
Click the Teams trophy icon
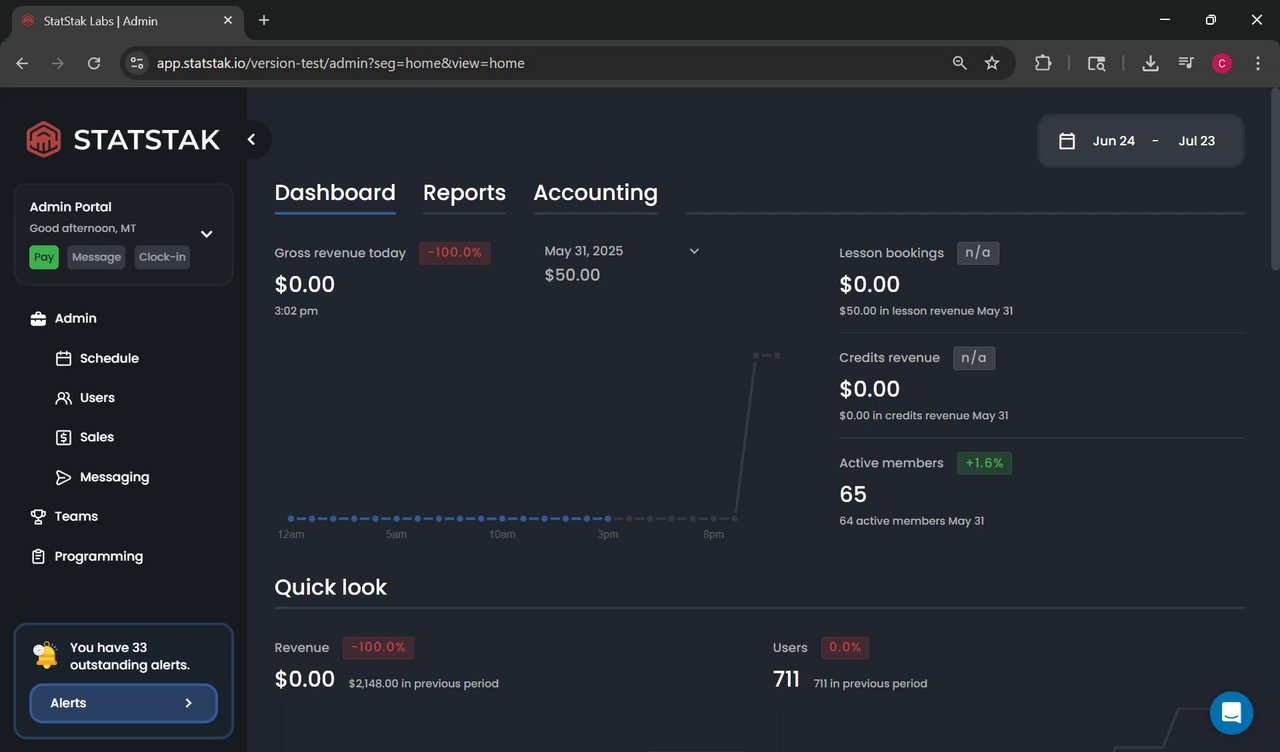tap(38, 517)
